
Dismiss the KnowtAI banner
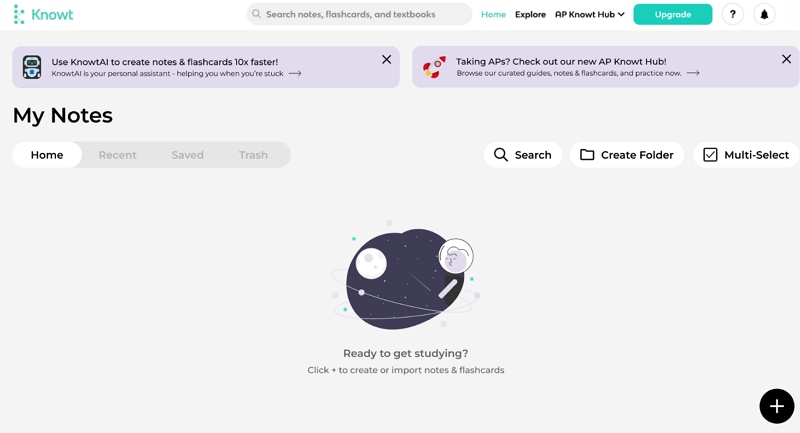point(387,60)
